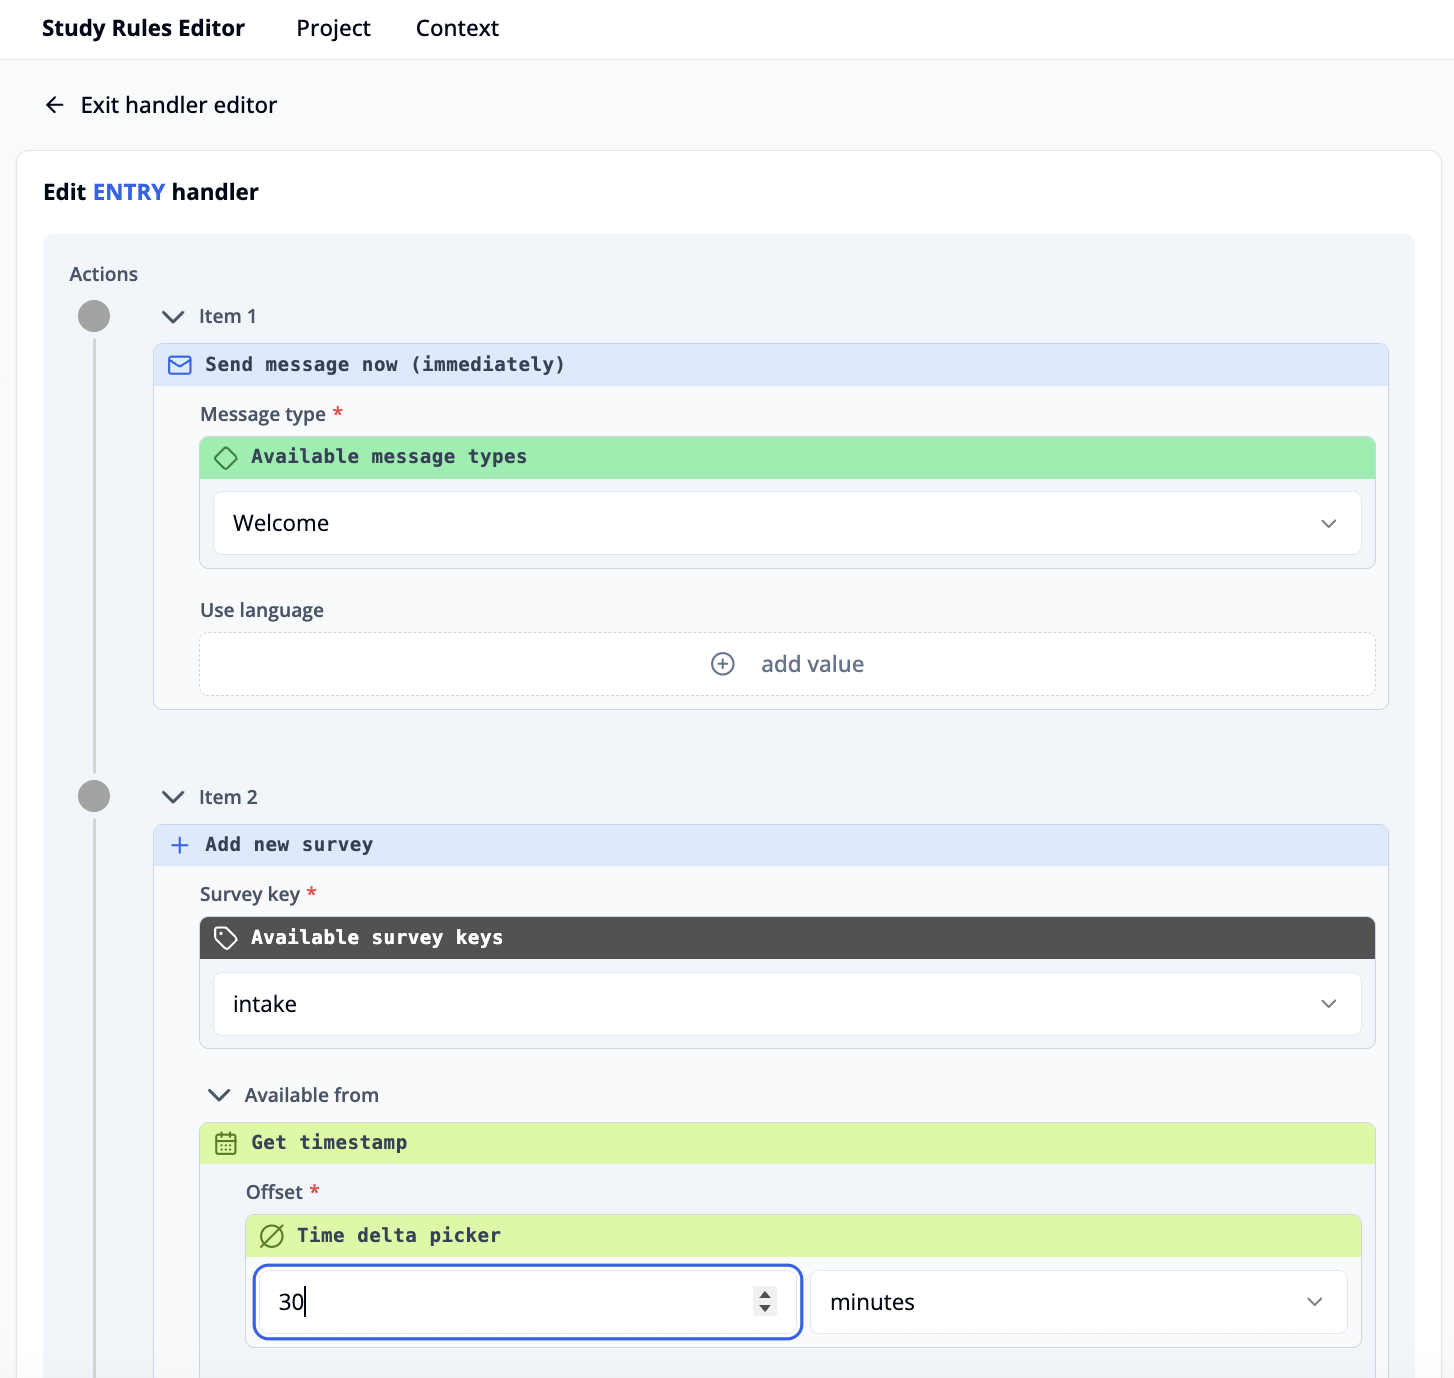Collapse Item 2 using its chevron

[x=172, y=797]
